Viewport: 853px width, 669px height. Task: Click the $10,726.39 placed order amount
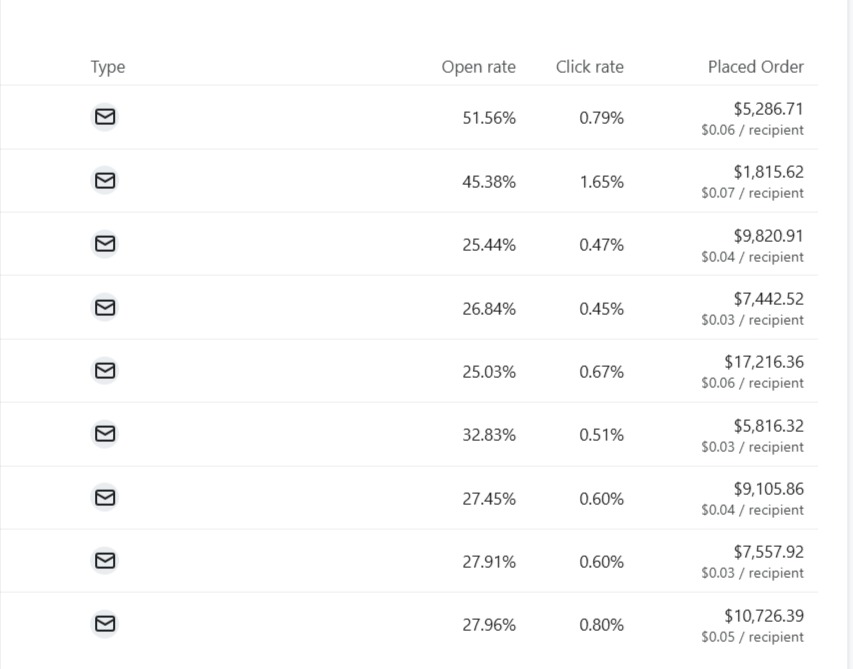point(764,616)
